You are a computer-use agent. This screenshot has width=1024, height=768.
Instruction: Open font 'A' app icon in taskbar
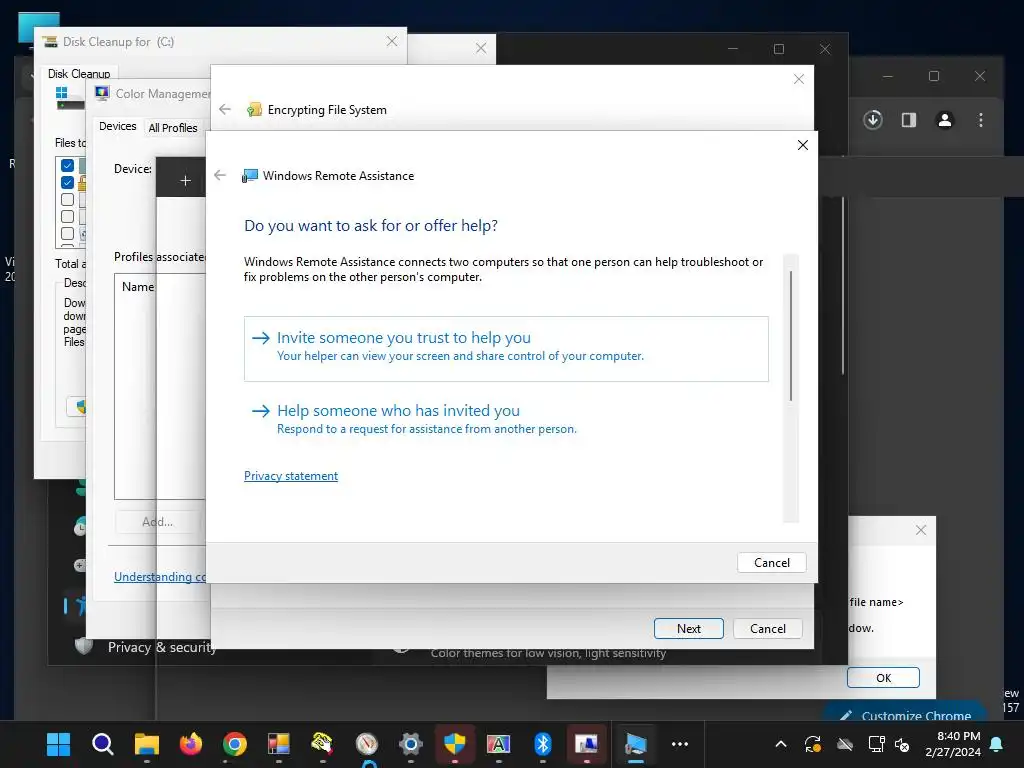pos(498,743)
